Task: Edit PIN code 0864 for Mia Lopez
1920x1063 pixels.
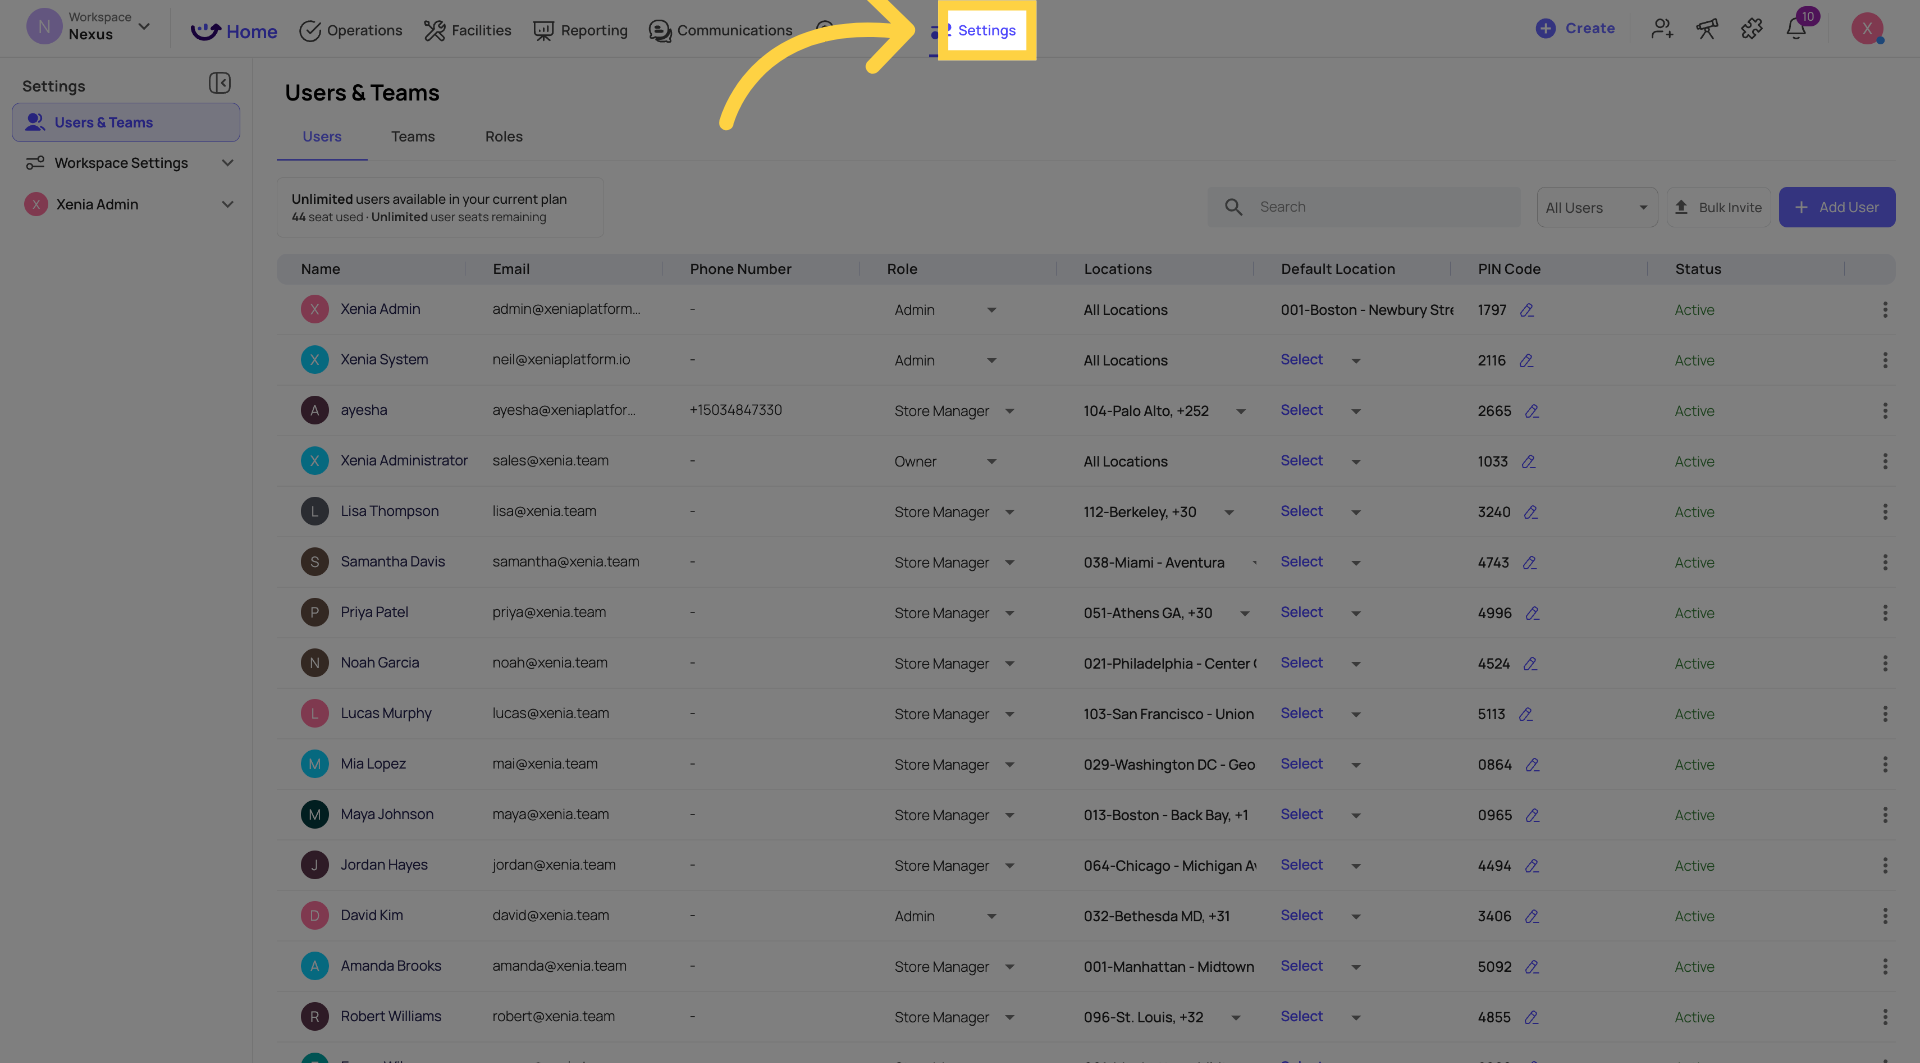Action: [x=1532, y=765]
